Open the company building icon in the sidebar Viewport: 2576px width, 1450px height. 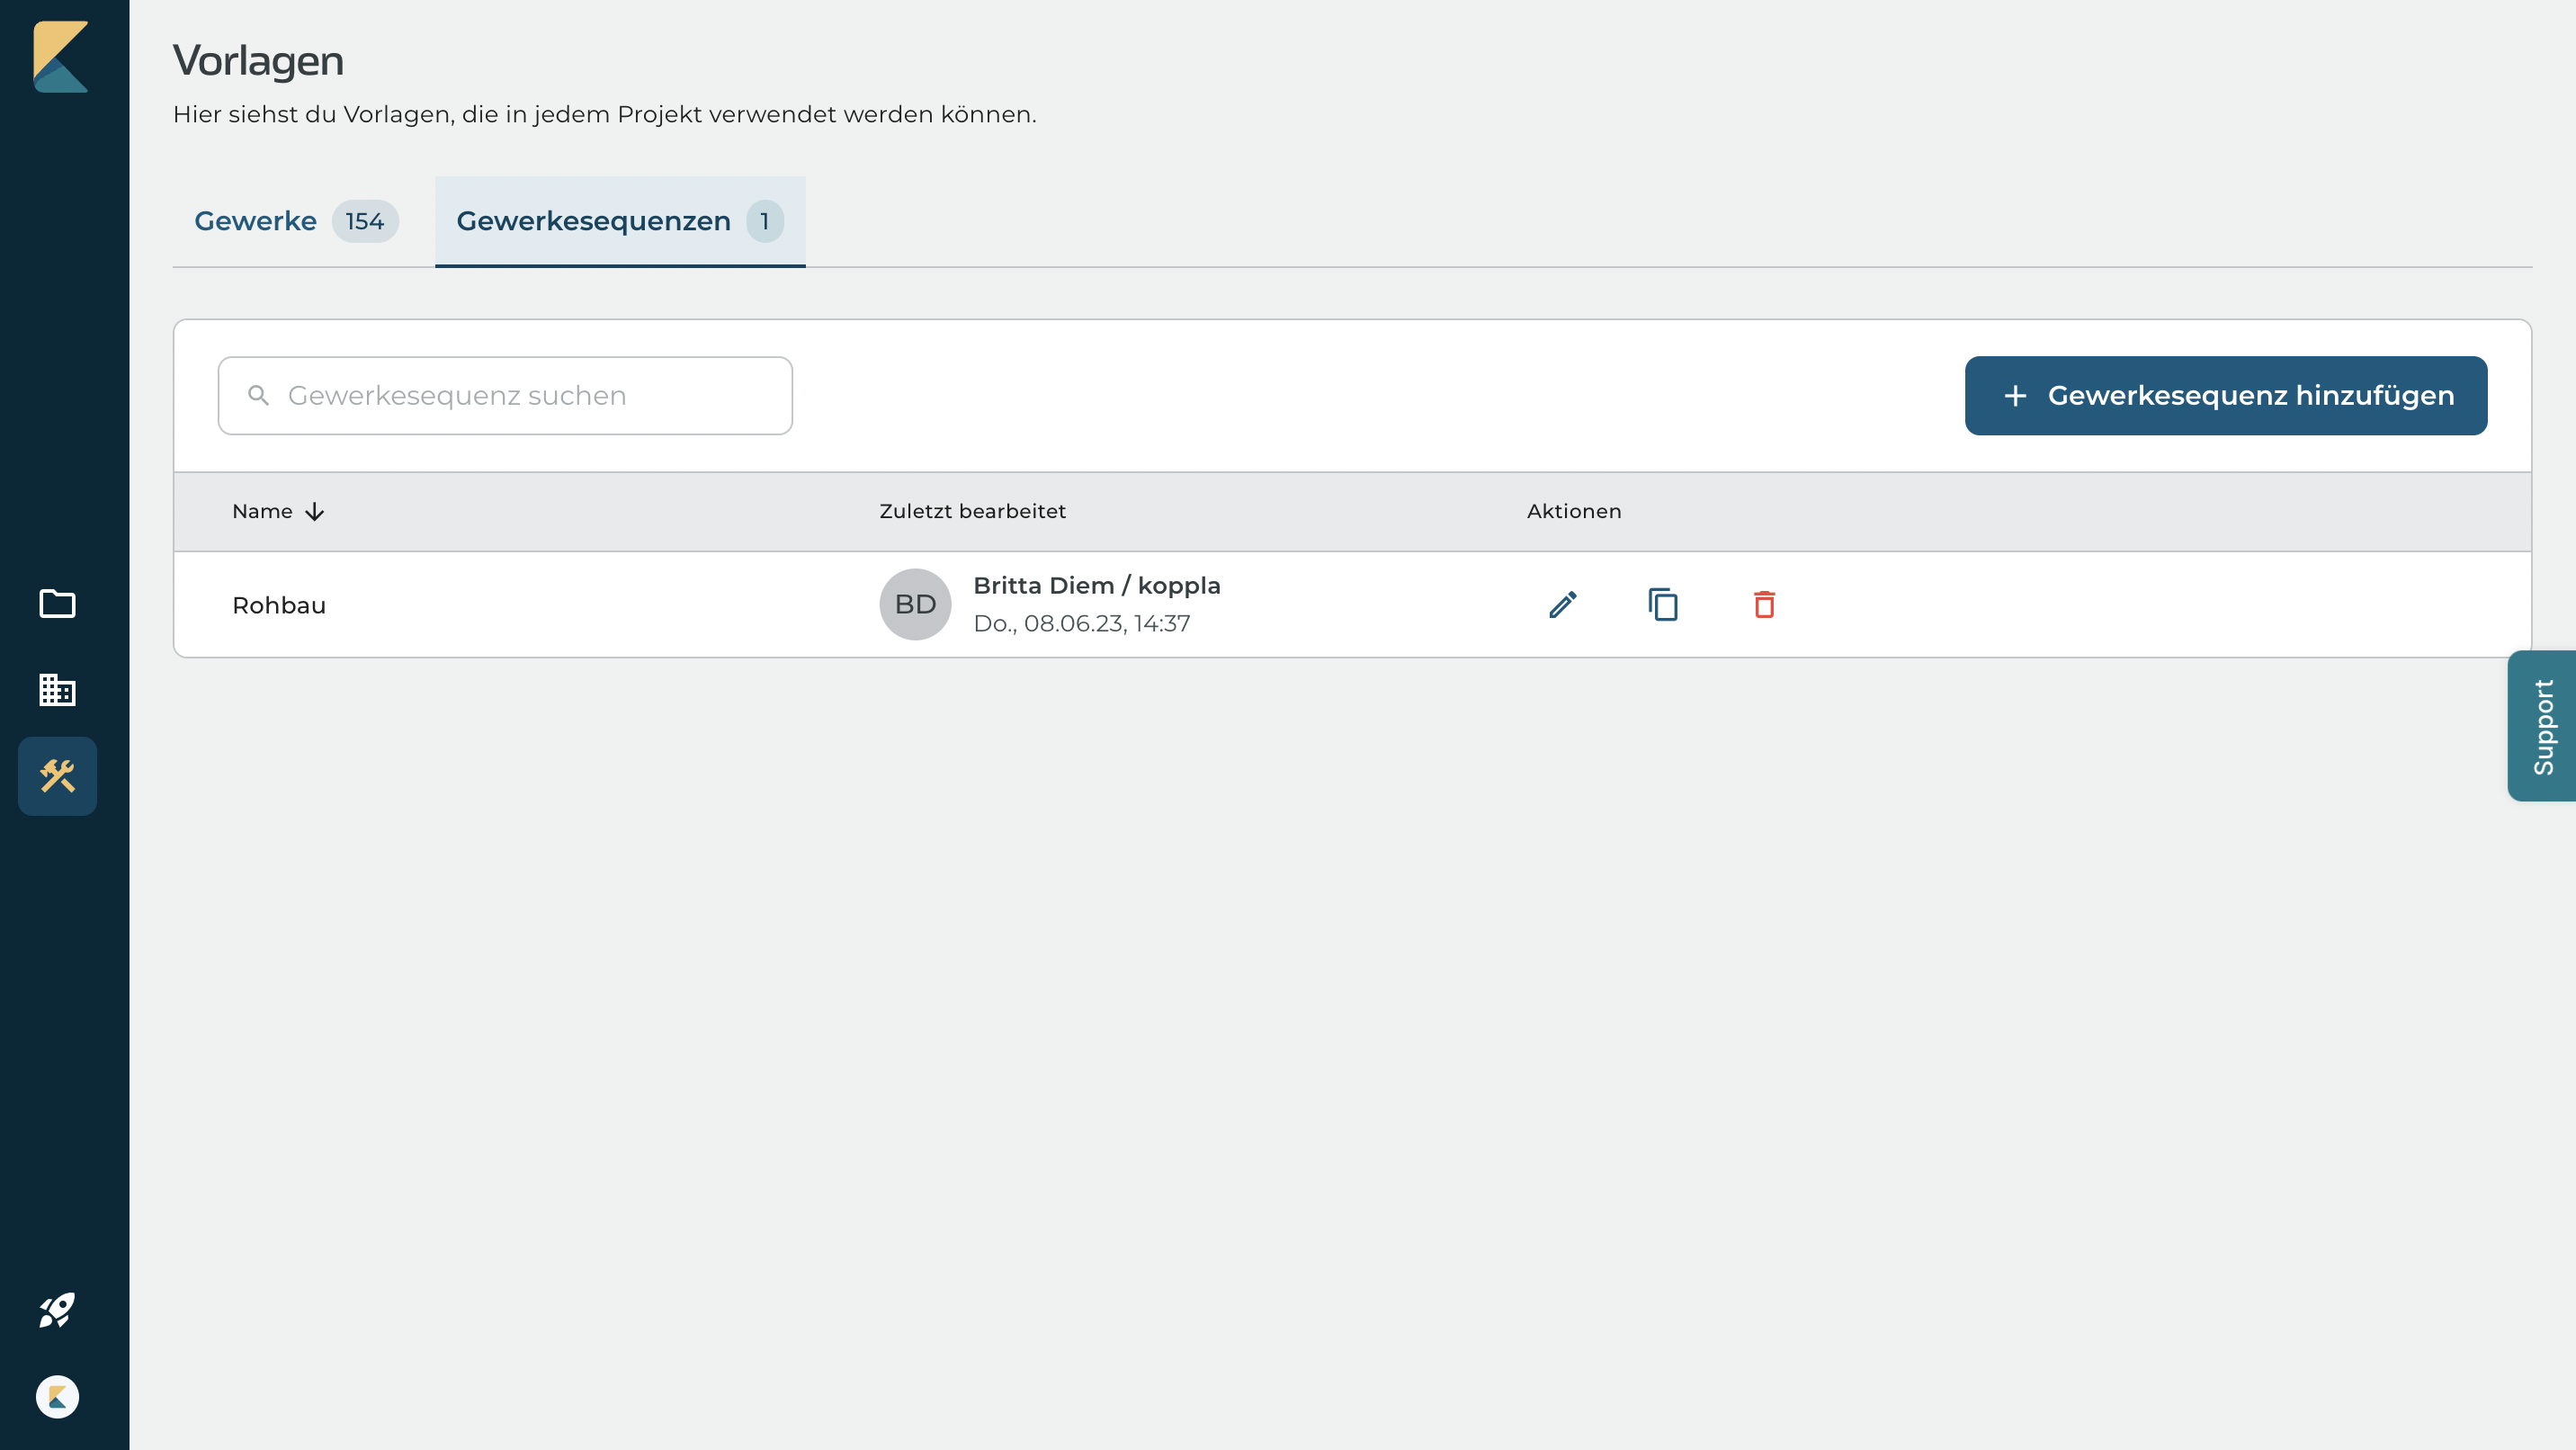click(x=57, y=689)
